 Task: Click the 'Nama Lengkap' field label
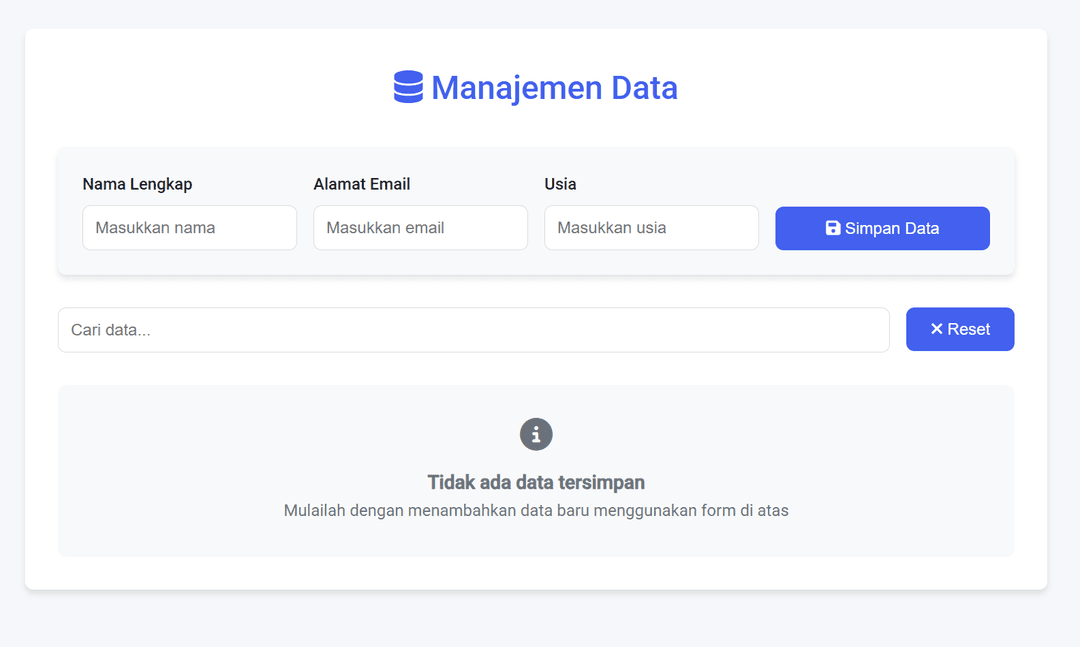point(137,184)
